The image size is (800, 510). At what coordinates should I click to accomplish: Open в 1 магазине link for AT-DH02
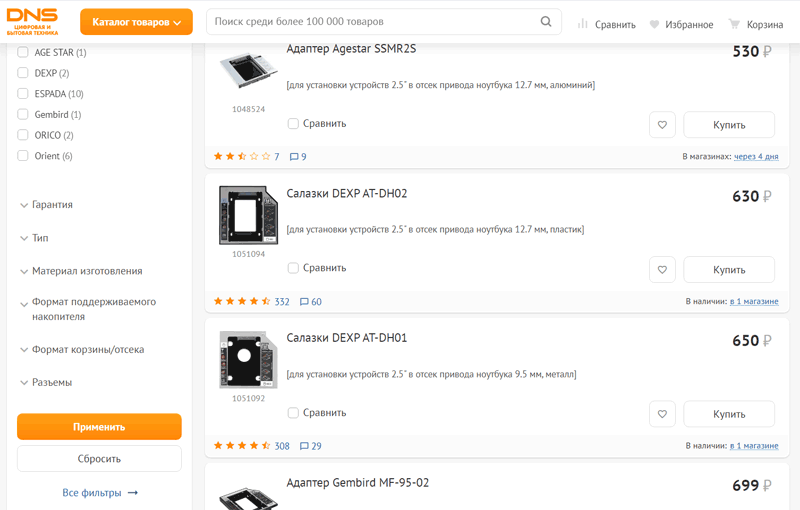754,301
